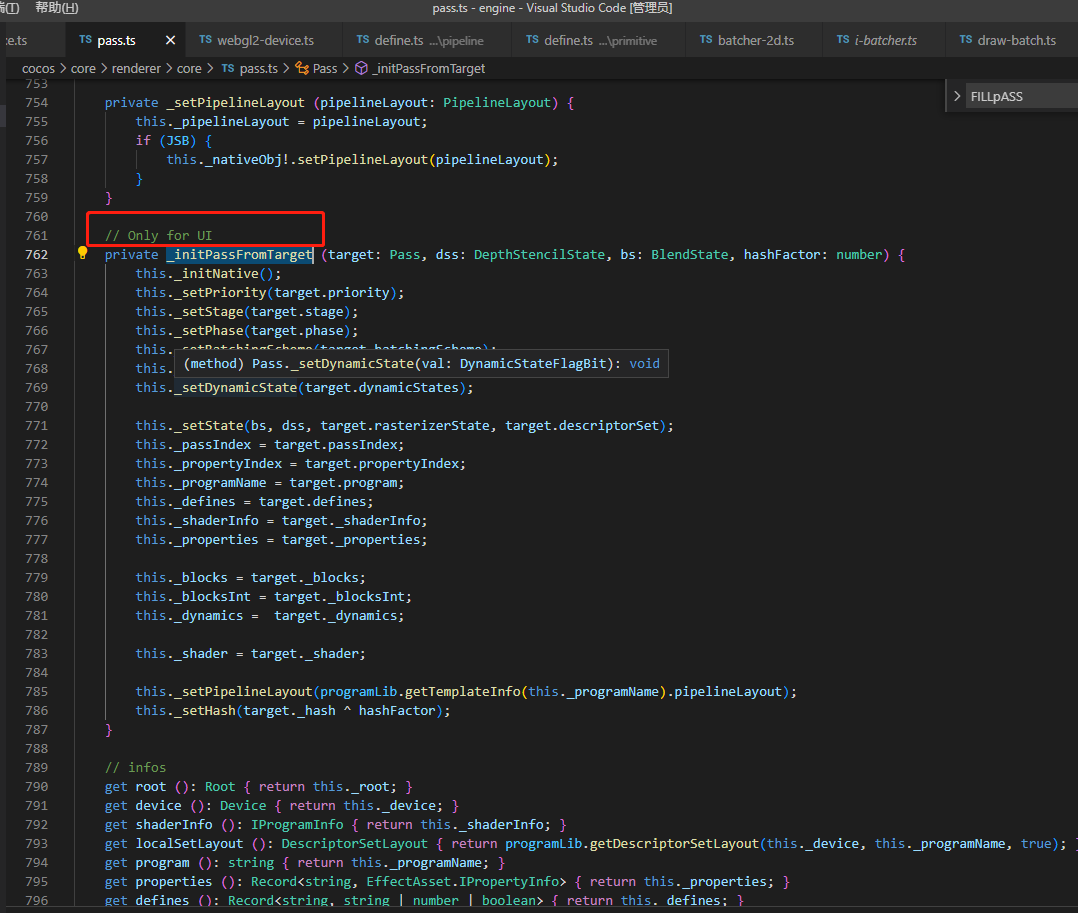Click the _setDynamicState call on line 769
The height and width of the screenshot is (913, 1078).
pos(236,387)
